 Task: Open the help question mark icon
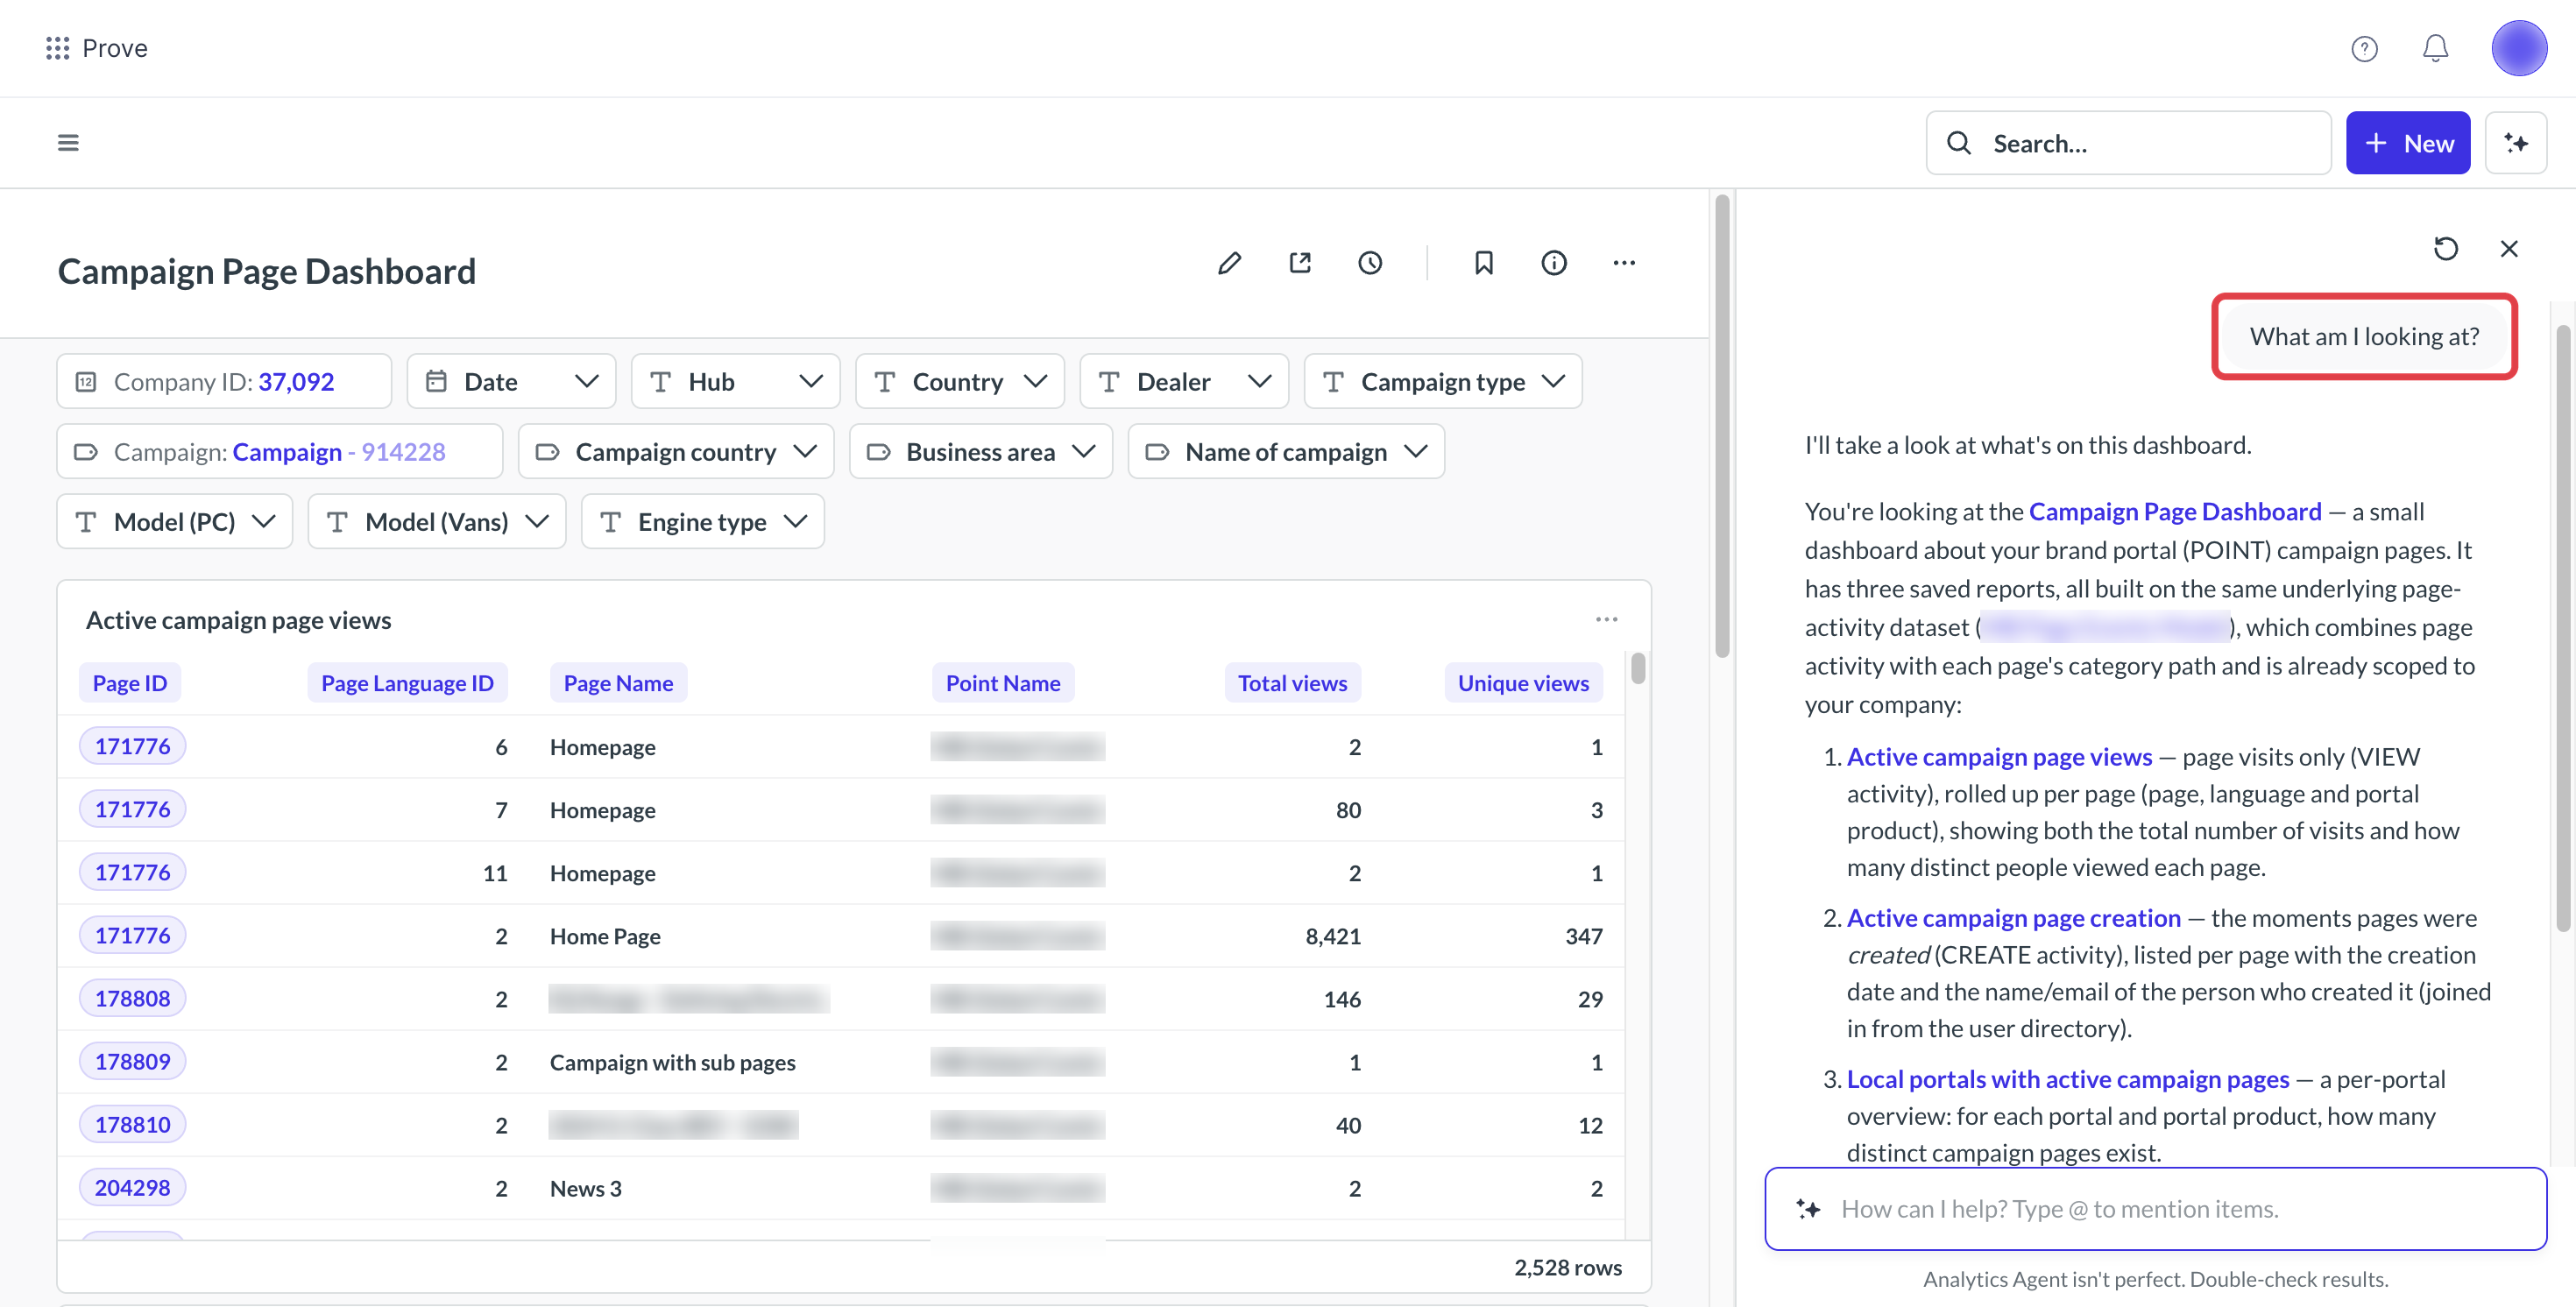coord(2364,48)
